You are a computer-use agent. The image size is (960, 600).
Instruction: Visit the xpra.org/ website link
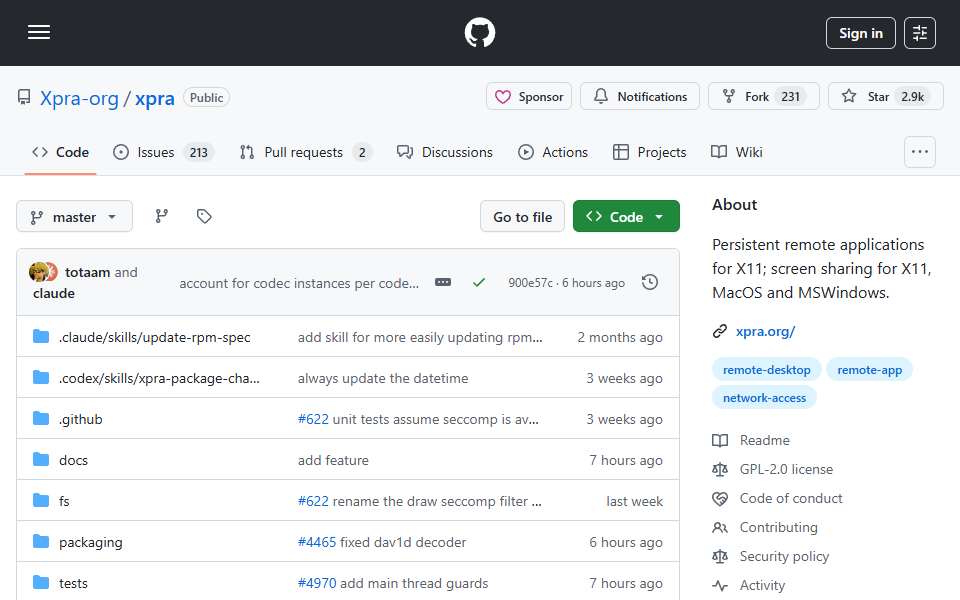tap(765, 331)
